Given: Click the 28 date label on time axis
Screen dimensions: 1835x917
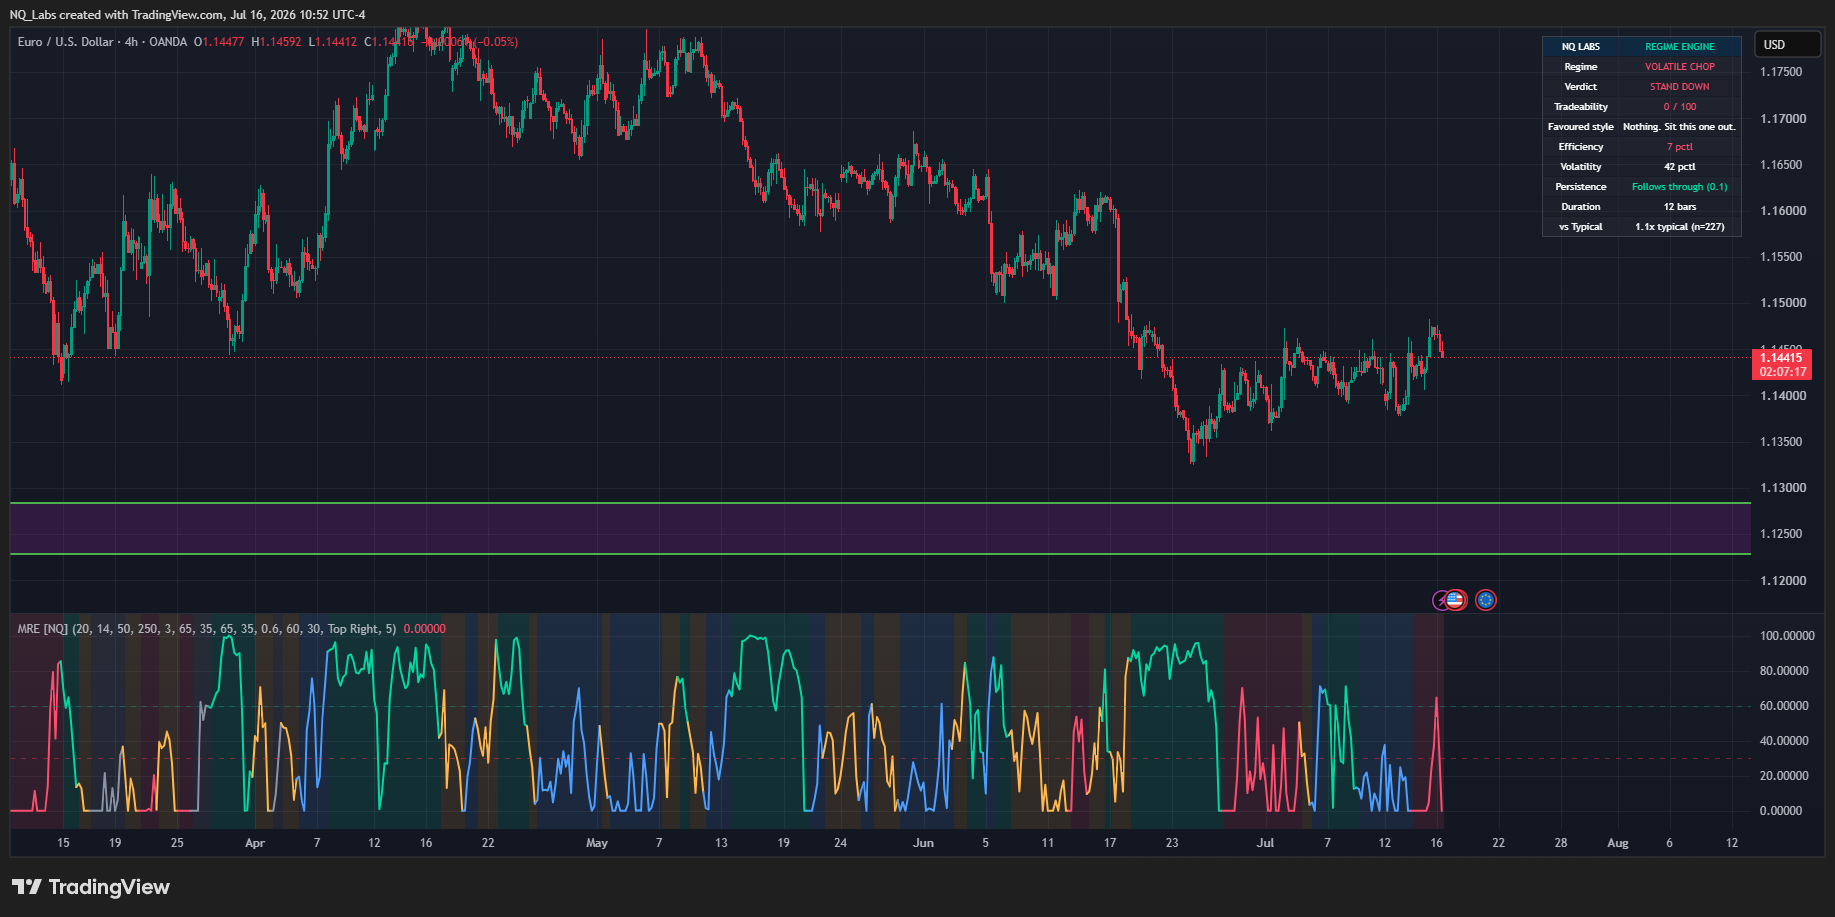Looking at the screenshot, I should 1561,843.
